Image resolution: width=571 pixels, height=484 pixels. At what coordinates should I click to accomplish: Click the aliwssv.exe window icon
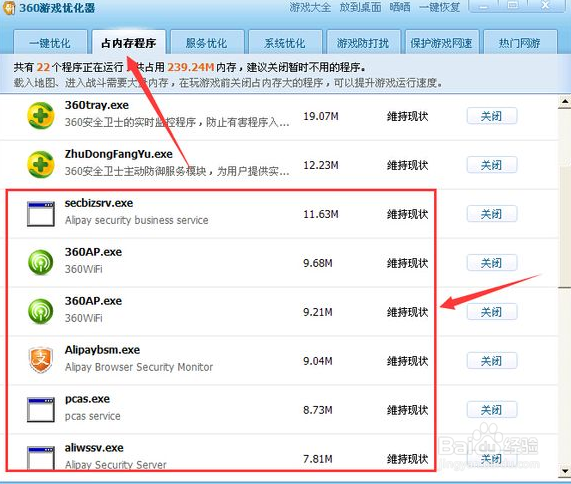pos(41,458)
